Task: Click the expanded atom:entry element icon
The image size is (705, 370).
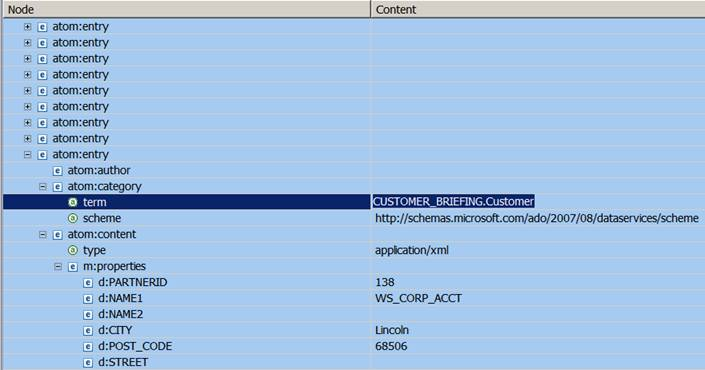Action: click(x=42, y=155)
